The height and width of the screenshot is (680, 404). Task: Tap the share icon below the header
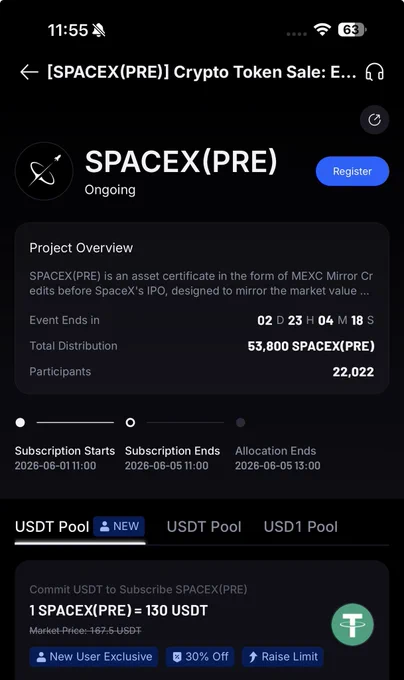375,120
